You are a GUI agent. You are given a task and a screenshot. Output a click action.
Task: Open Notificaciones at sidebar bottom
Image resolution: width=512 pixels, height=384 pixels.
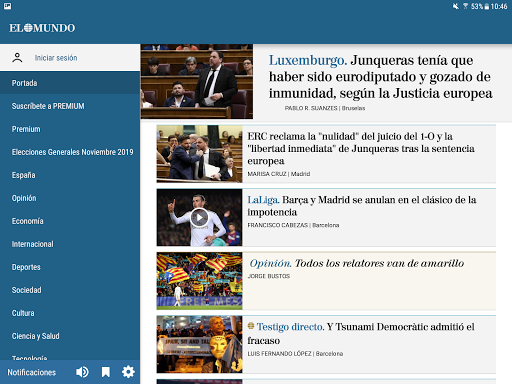pos(32,372)
